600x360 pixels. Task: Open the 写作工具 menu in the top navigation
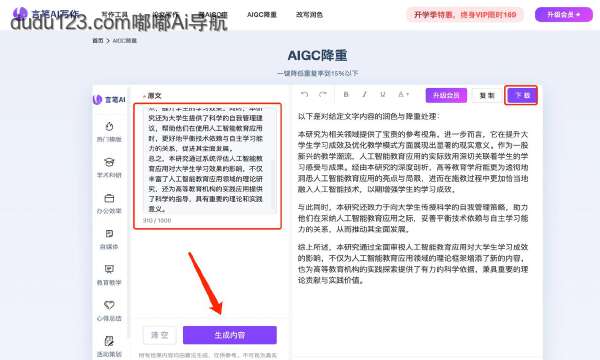(x=114, y=15)
